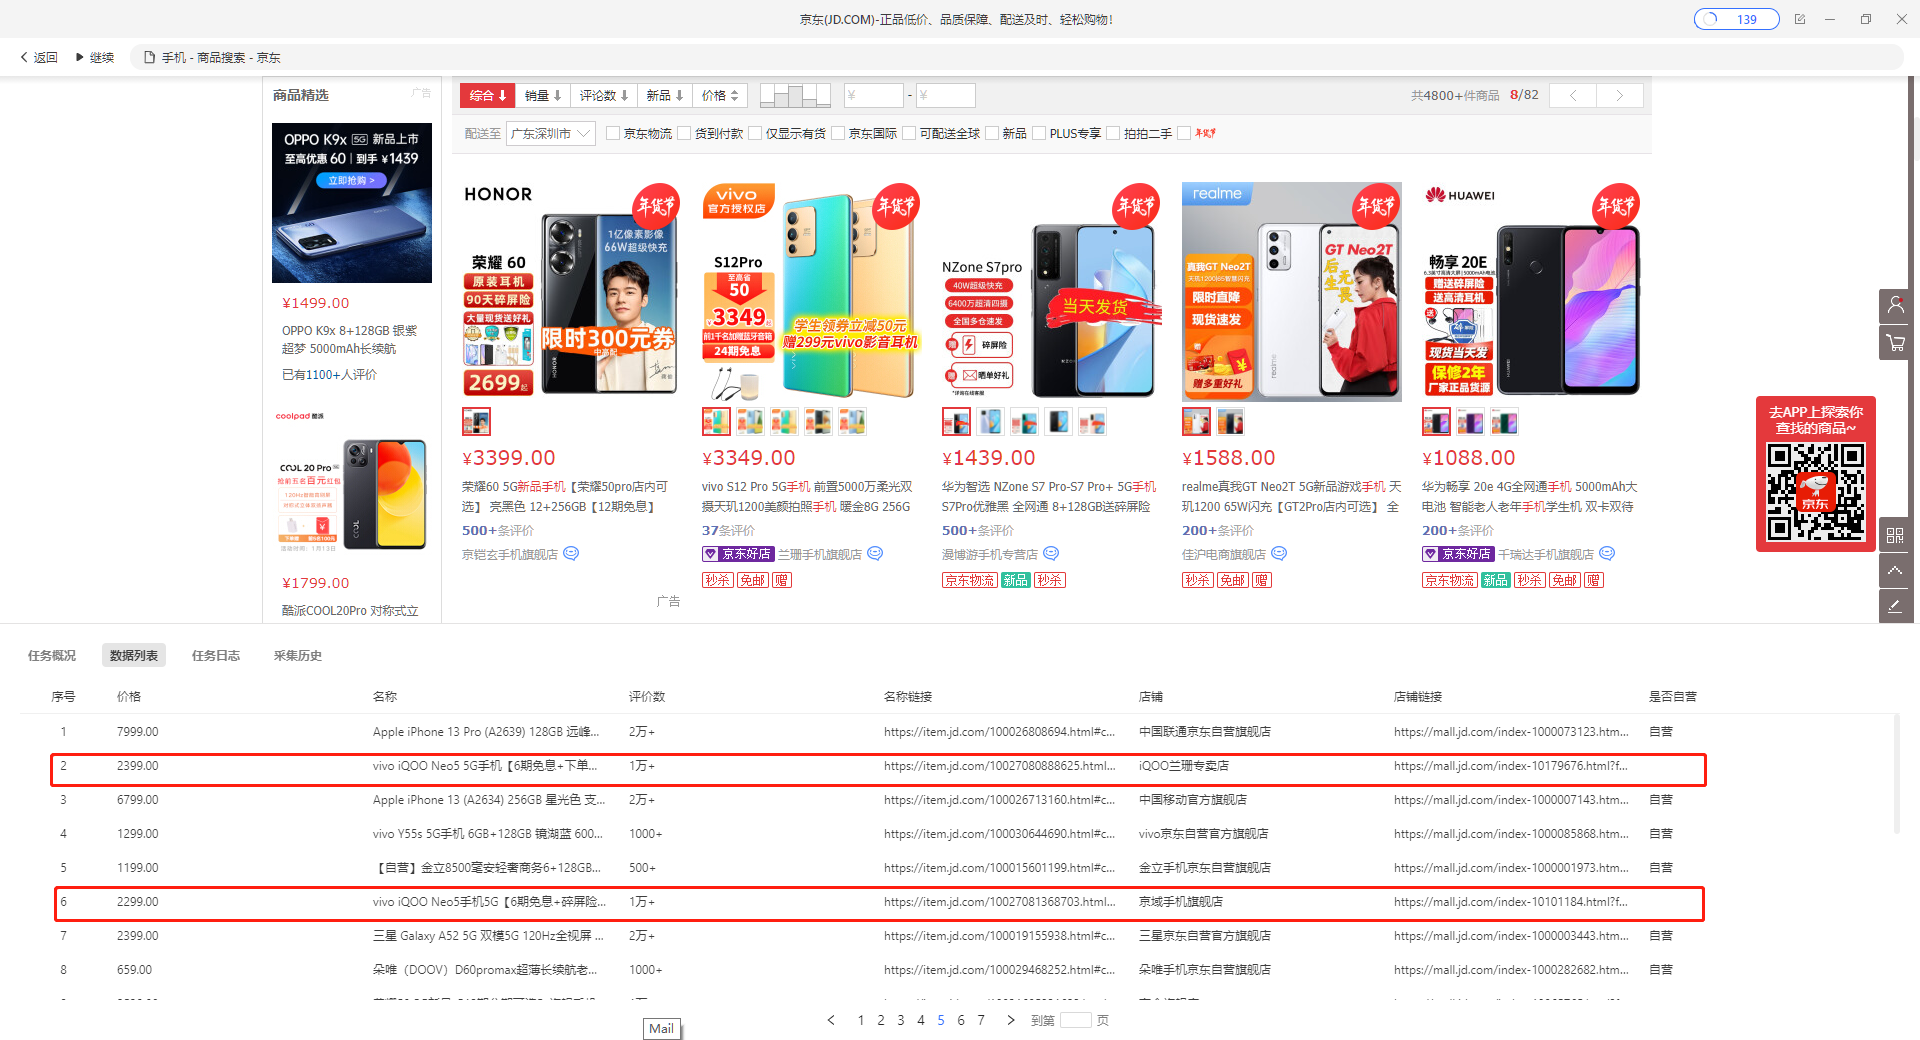Sort by 销量 sales
Viewport: 1920px width, 1040px height.
pos(543,96)
